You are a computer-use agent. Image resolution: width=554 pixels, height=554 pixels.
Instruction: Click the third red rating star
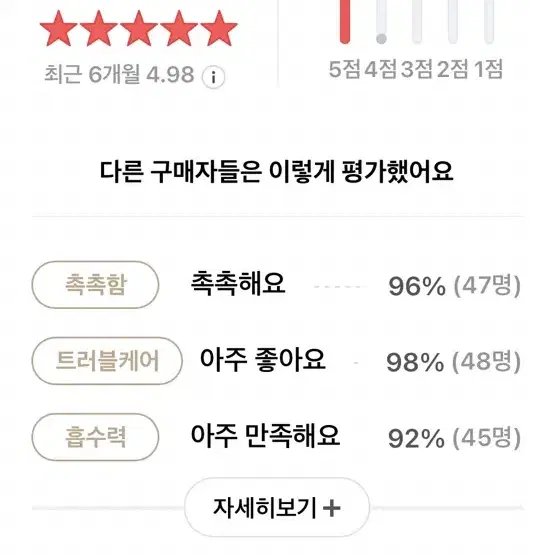[x=139, y=29]
